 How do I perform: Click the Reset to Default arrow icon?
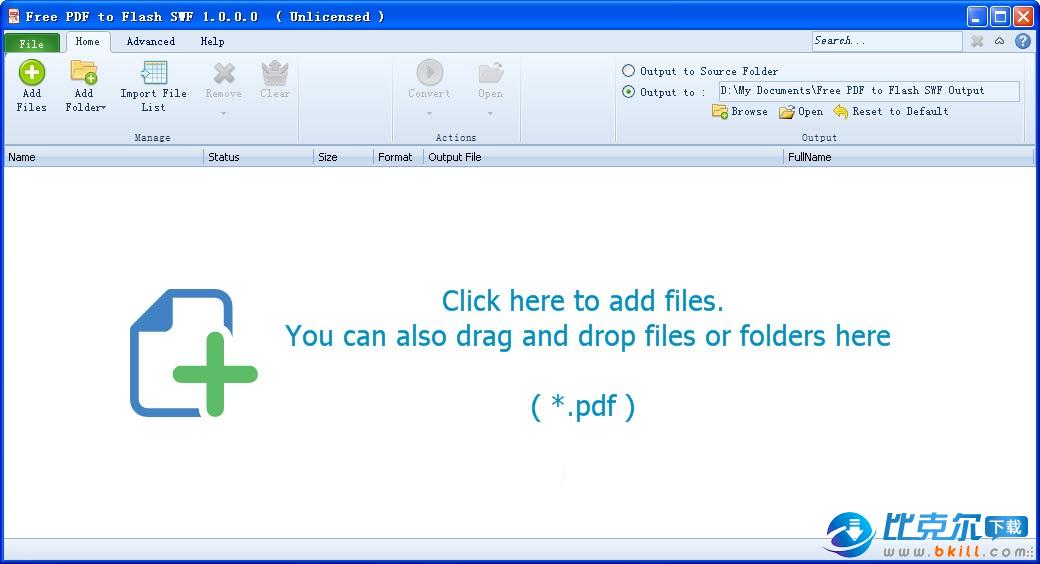[841, 112]
